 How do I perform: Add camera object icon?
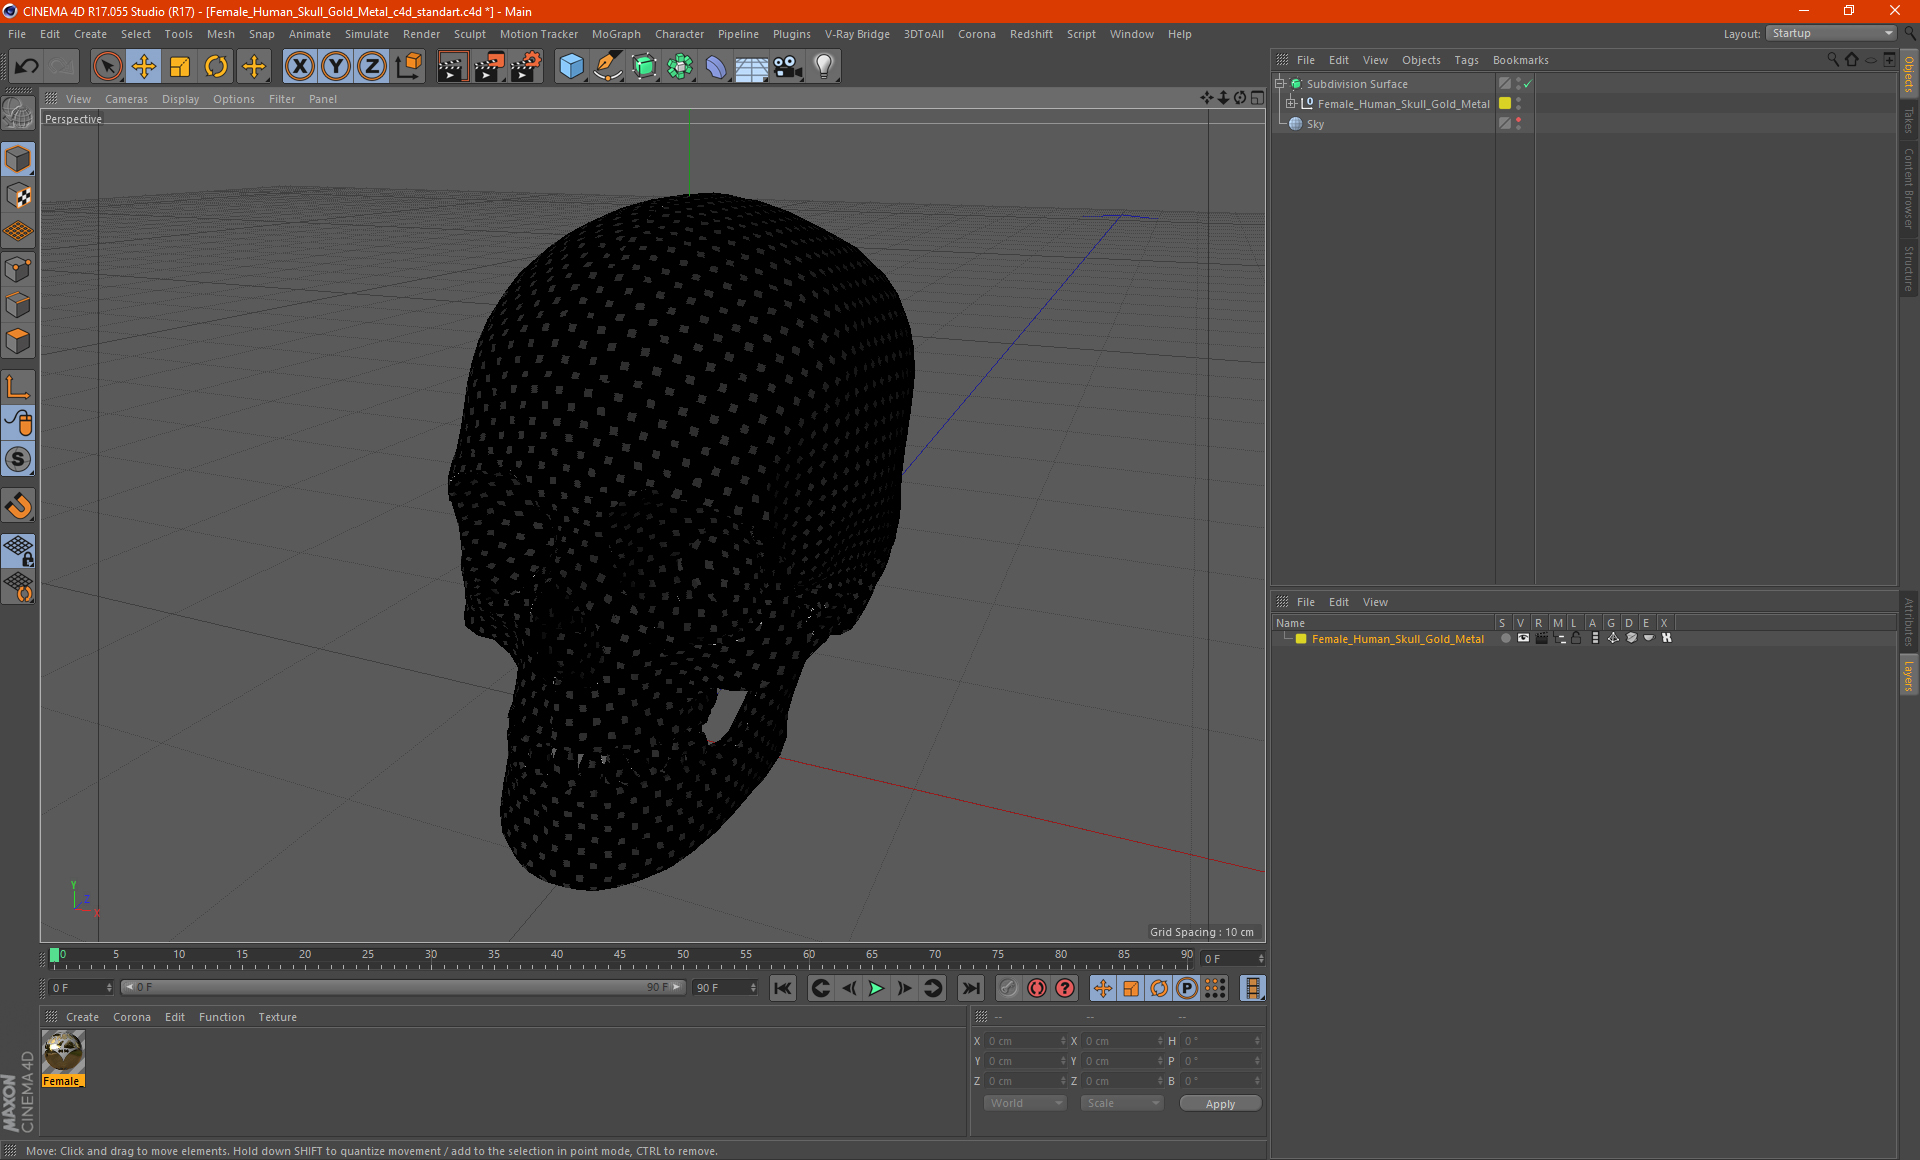[788, 67]
